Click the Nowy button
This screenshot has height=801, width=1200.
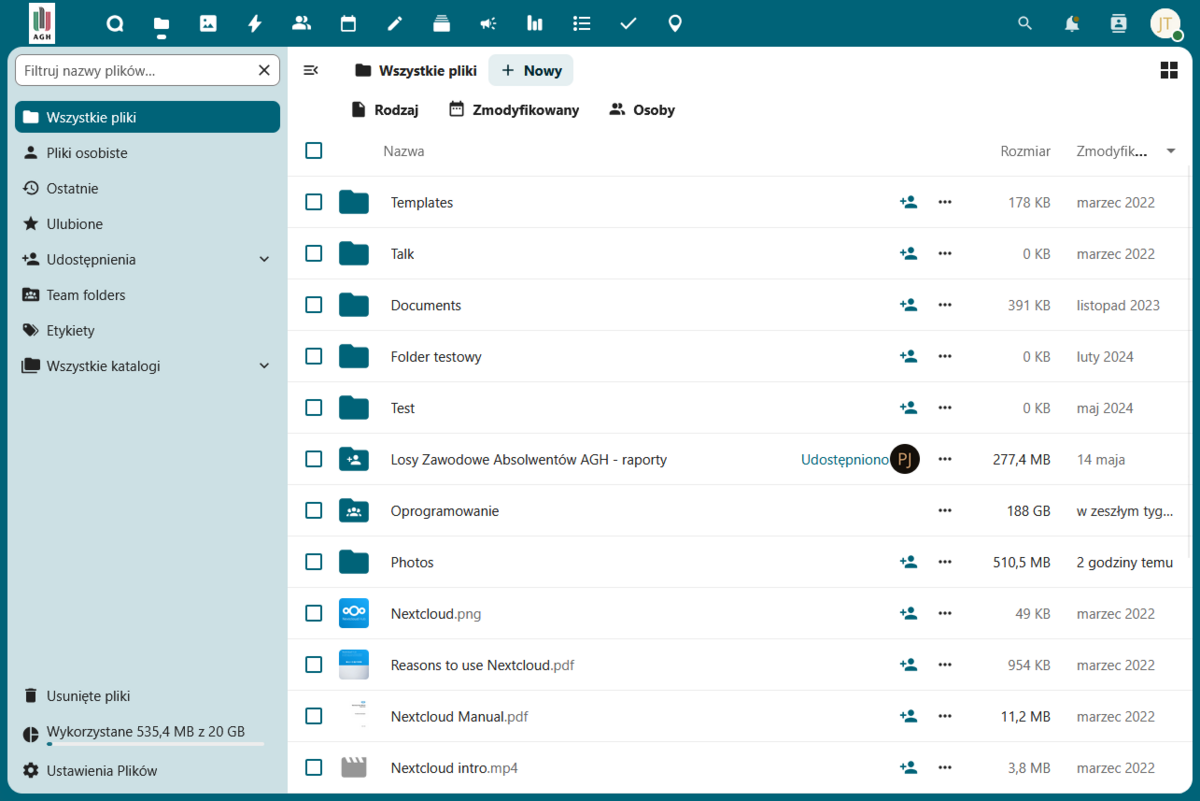(531, 70)
